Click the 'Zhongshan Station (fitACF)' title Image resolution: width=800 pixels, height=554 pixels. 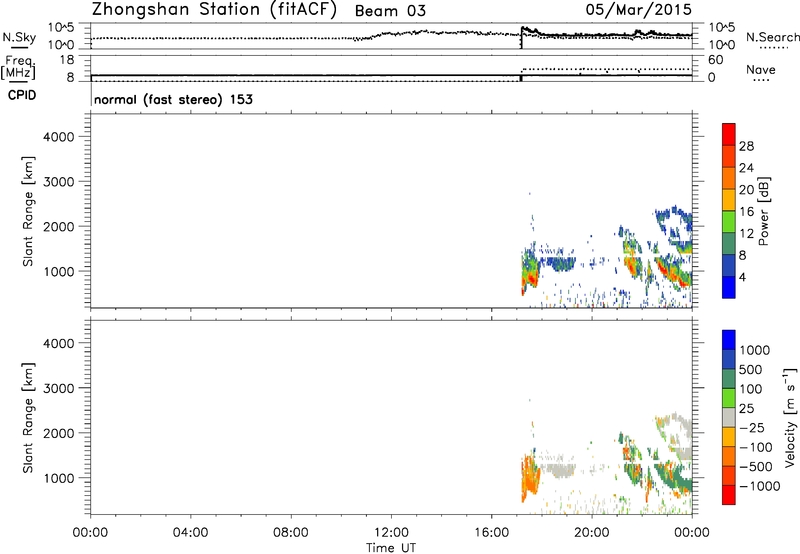click(214, 10)
